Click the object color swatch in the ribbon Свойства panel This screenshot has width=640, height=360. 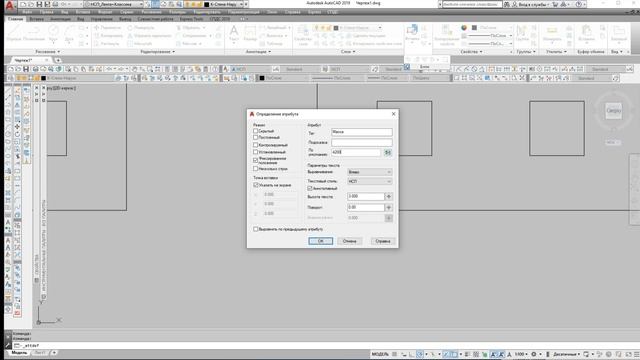tap(474, 27)
